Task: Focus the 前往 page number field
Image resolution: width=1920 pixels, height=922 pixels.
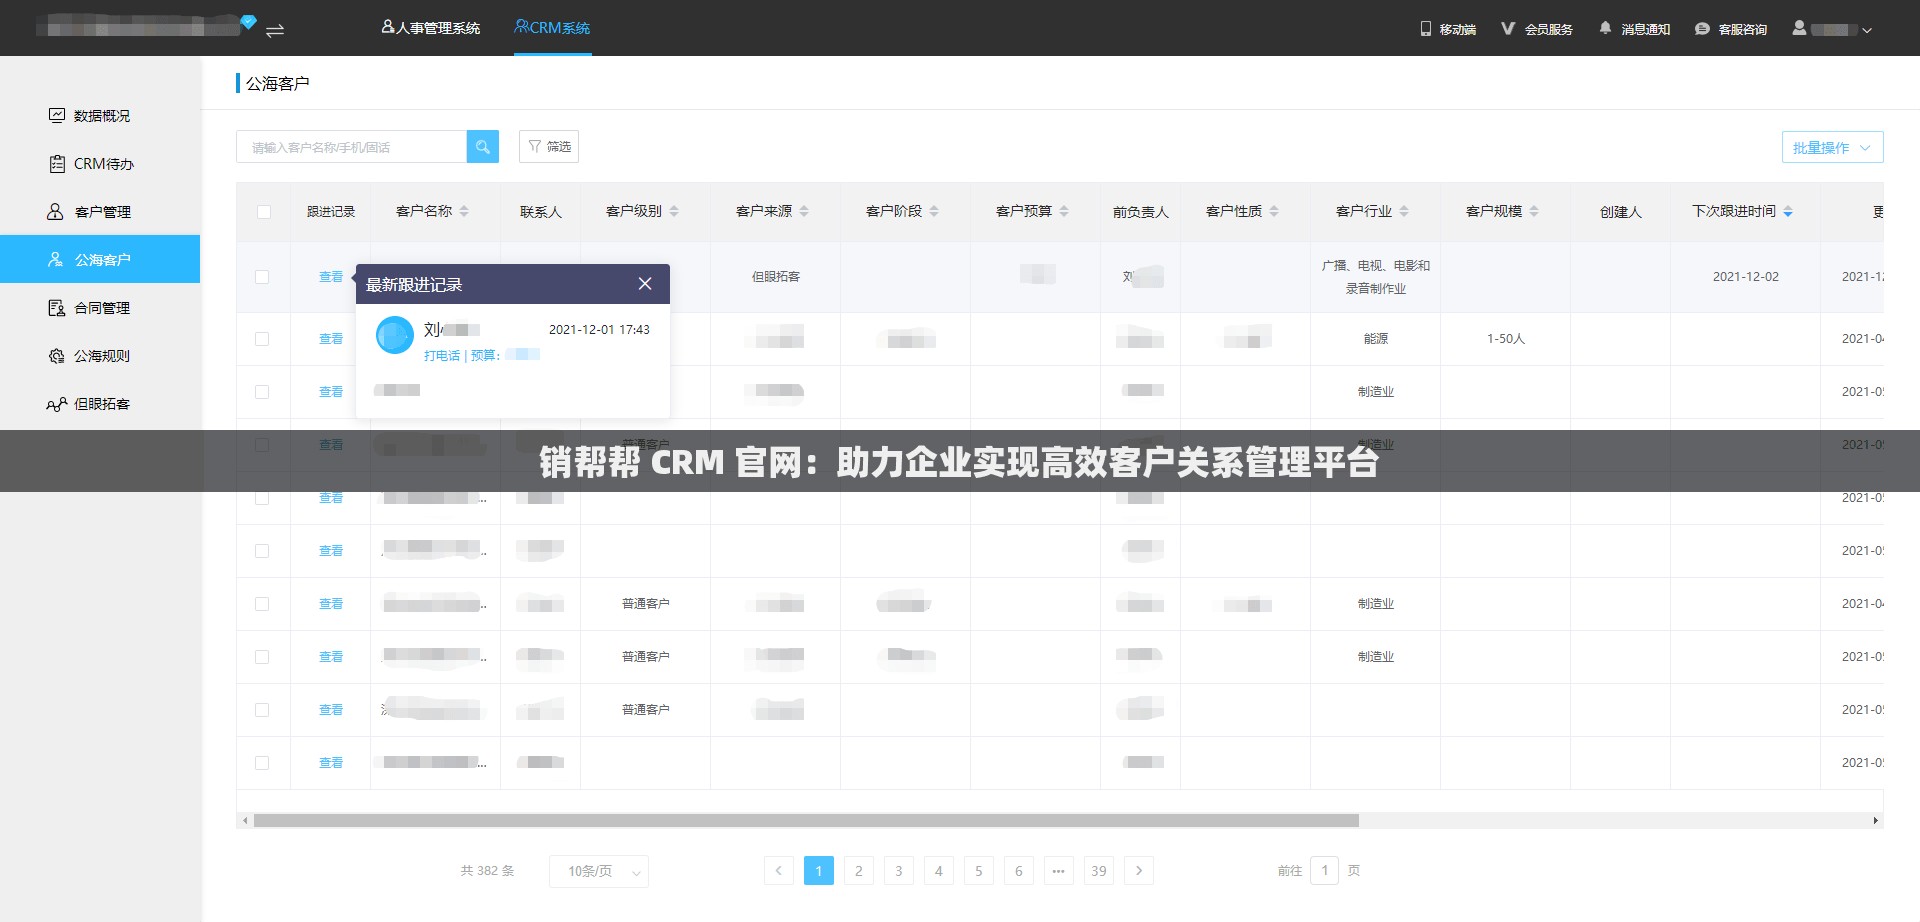Action: (x=1325, y=871)
